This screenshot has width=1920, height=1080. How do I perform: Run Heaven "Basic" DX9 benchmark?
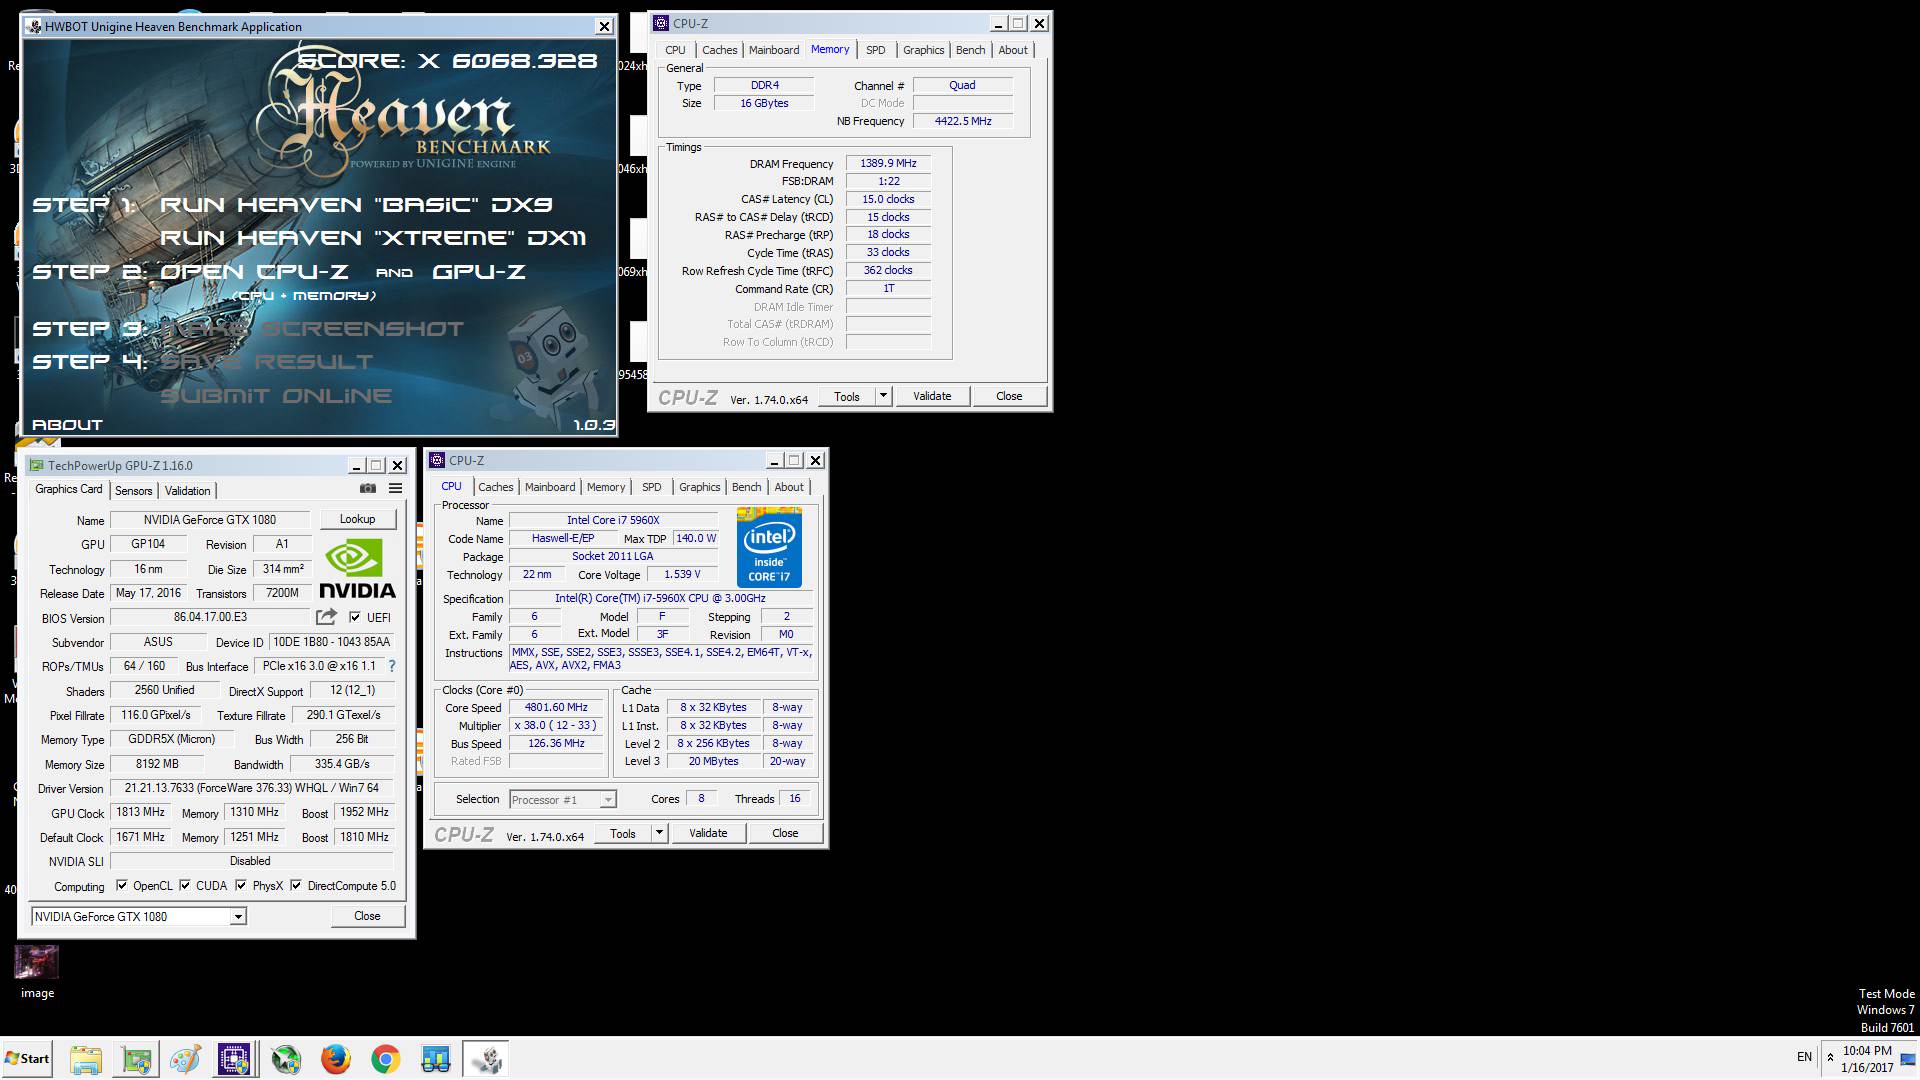pos(356,205)
